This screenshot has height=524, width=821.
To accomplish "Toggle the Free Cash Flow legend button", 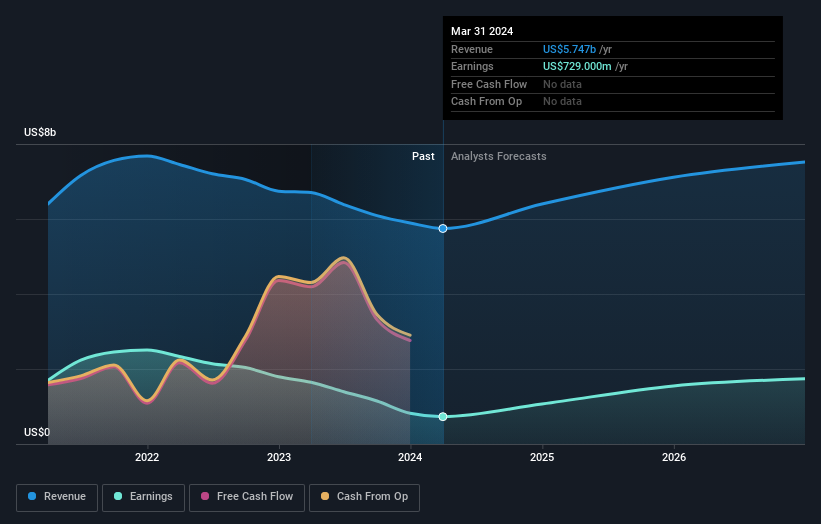I will click(x=247, y=497).
